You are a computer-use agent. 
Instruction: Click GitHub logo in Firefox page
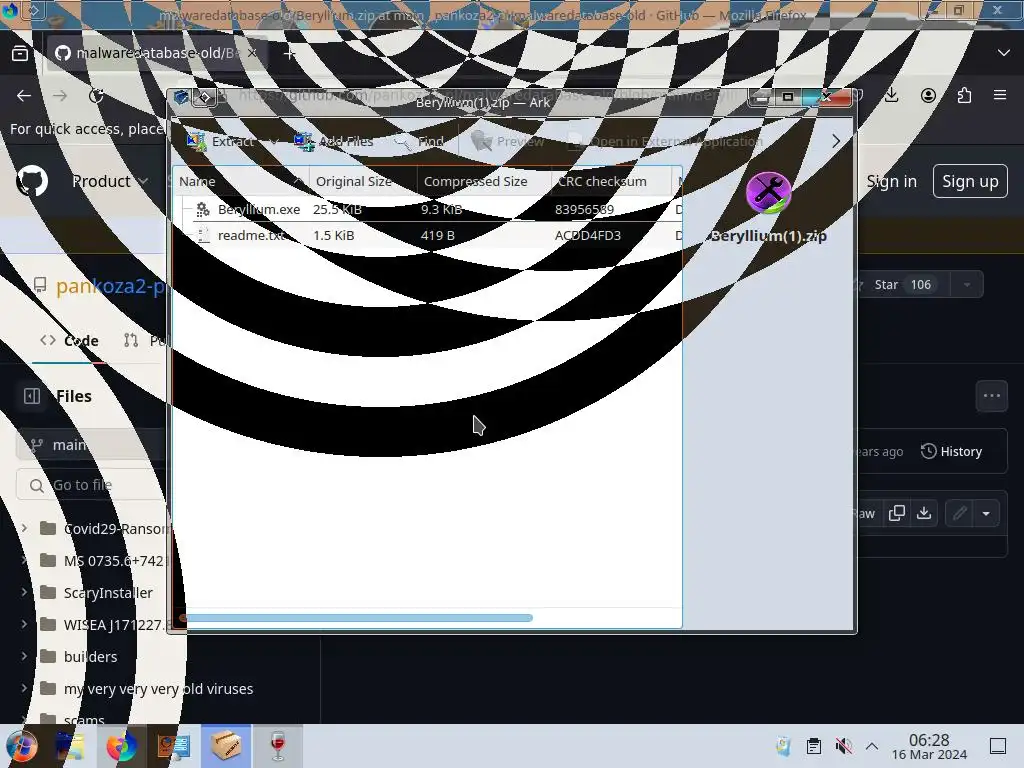coord(32,181)
